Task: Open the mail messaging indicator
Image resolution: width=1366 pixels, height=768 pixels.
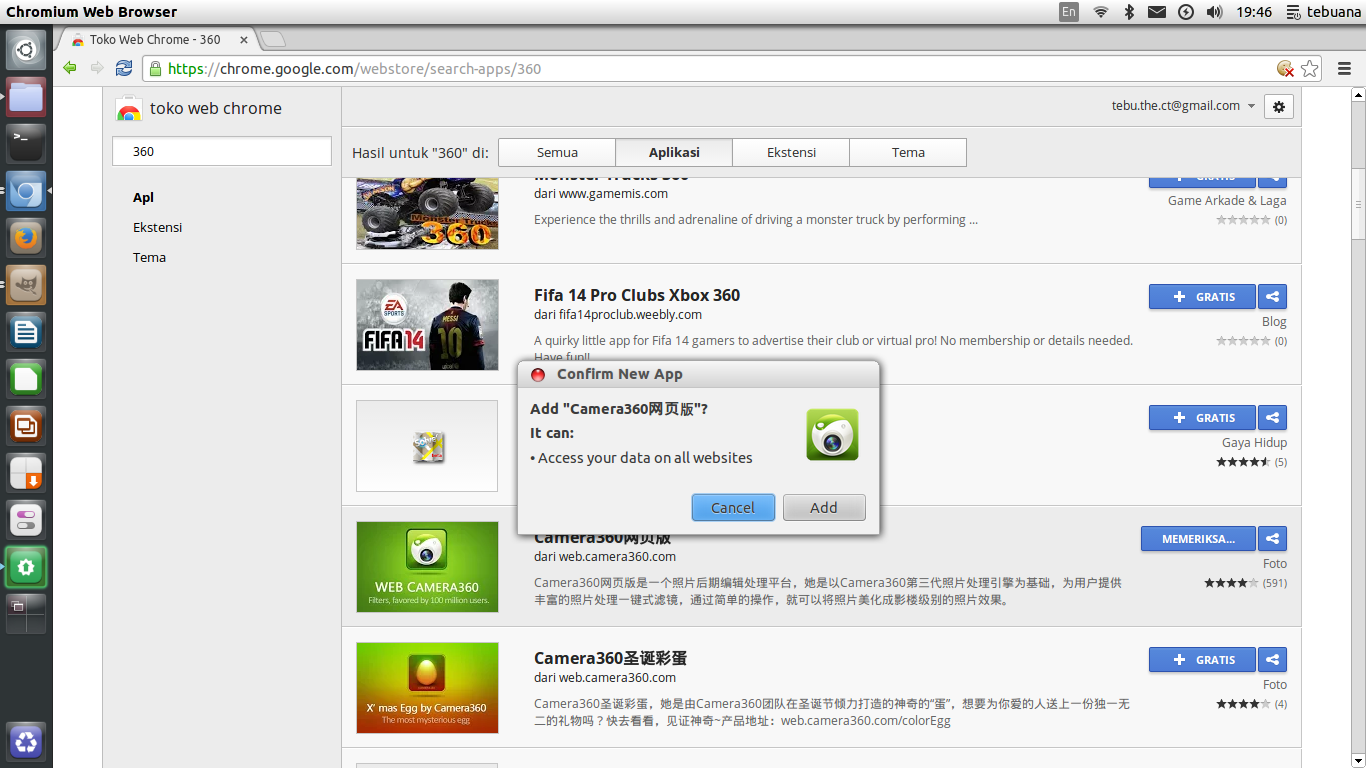Action: (1156, 12)
